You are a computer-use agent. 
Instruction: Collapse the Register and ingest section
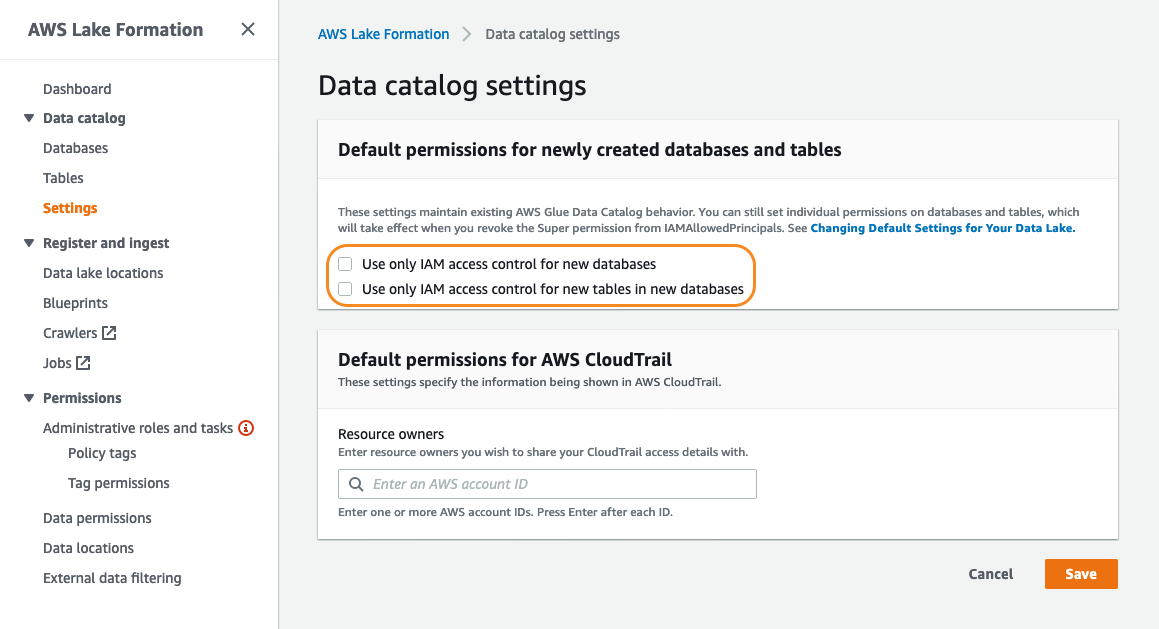pos(29,243)
